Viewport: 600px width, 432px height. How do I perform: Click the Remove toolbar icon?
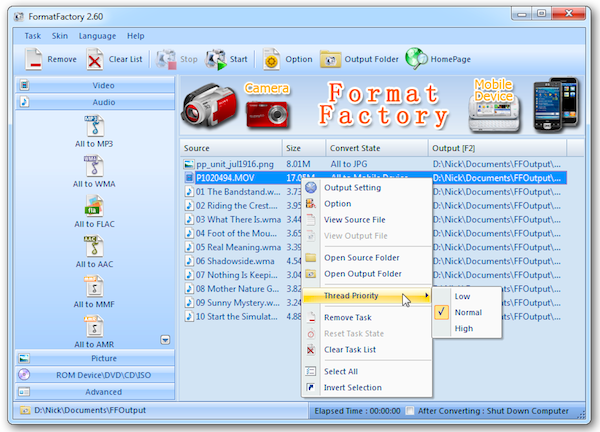(34, 59)
